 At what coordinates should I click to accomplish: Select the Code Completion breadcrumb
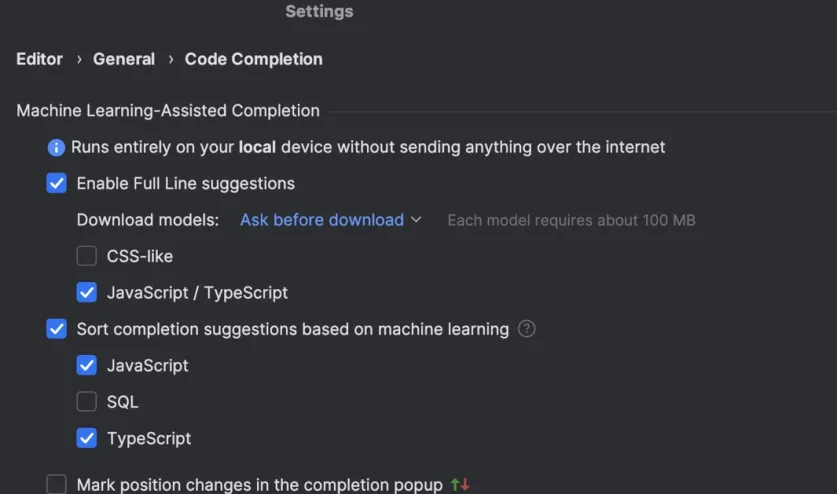pos(254,59)
